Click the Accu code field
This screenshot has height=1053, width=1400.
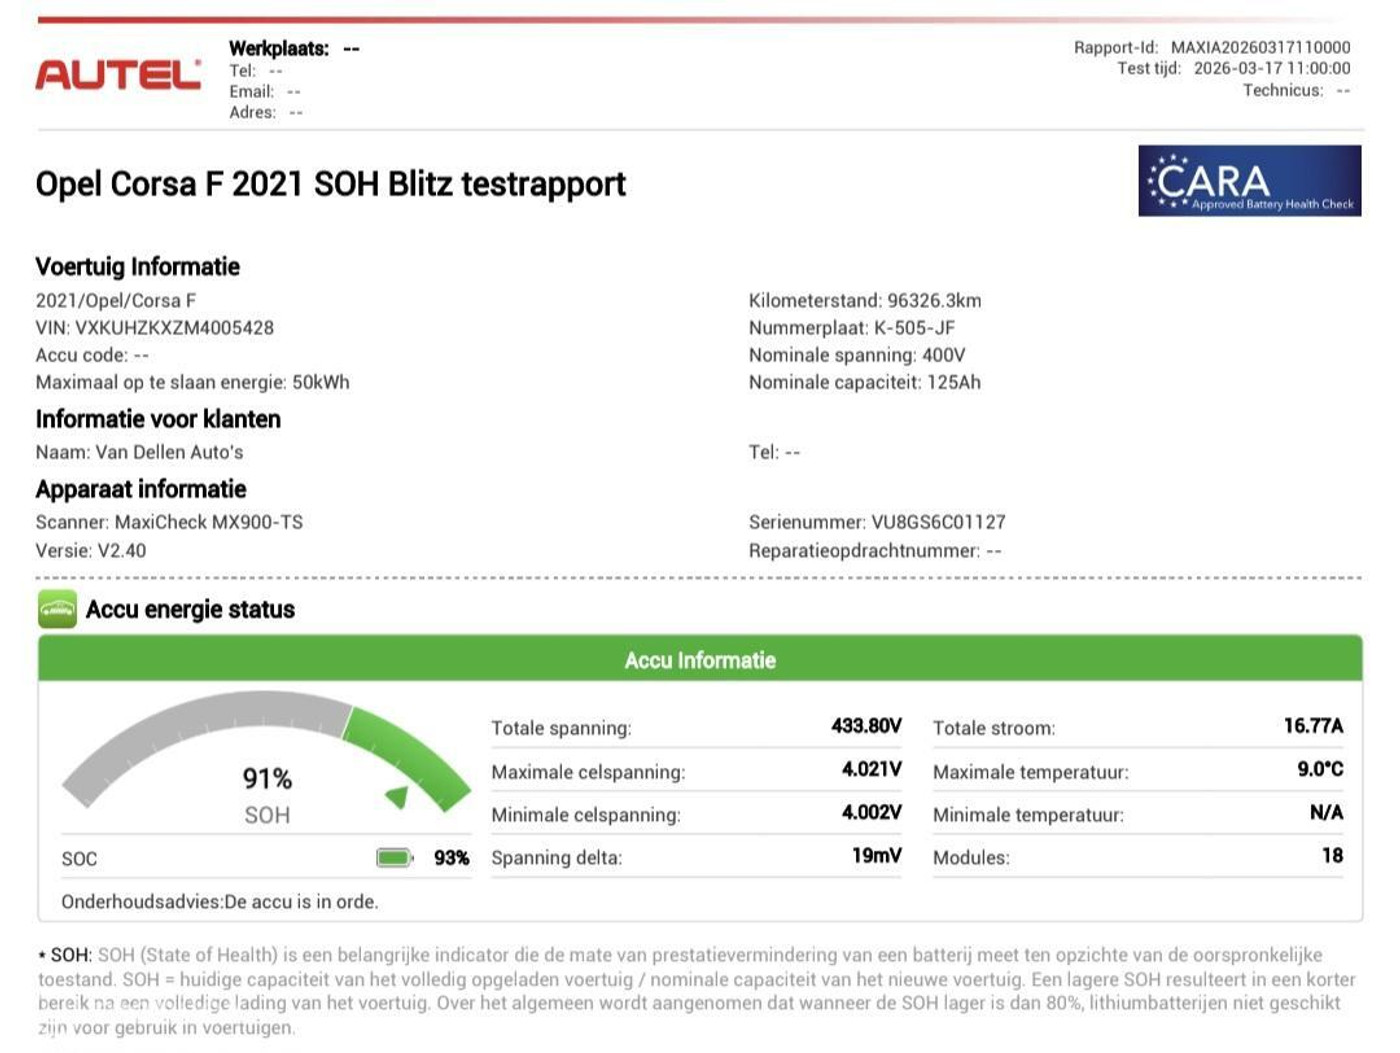(x=92, y=355)
